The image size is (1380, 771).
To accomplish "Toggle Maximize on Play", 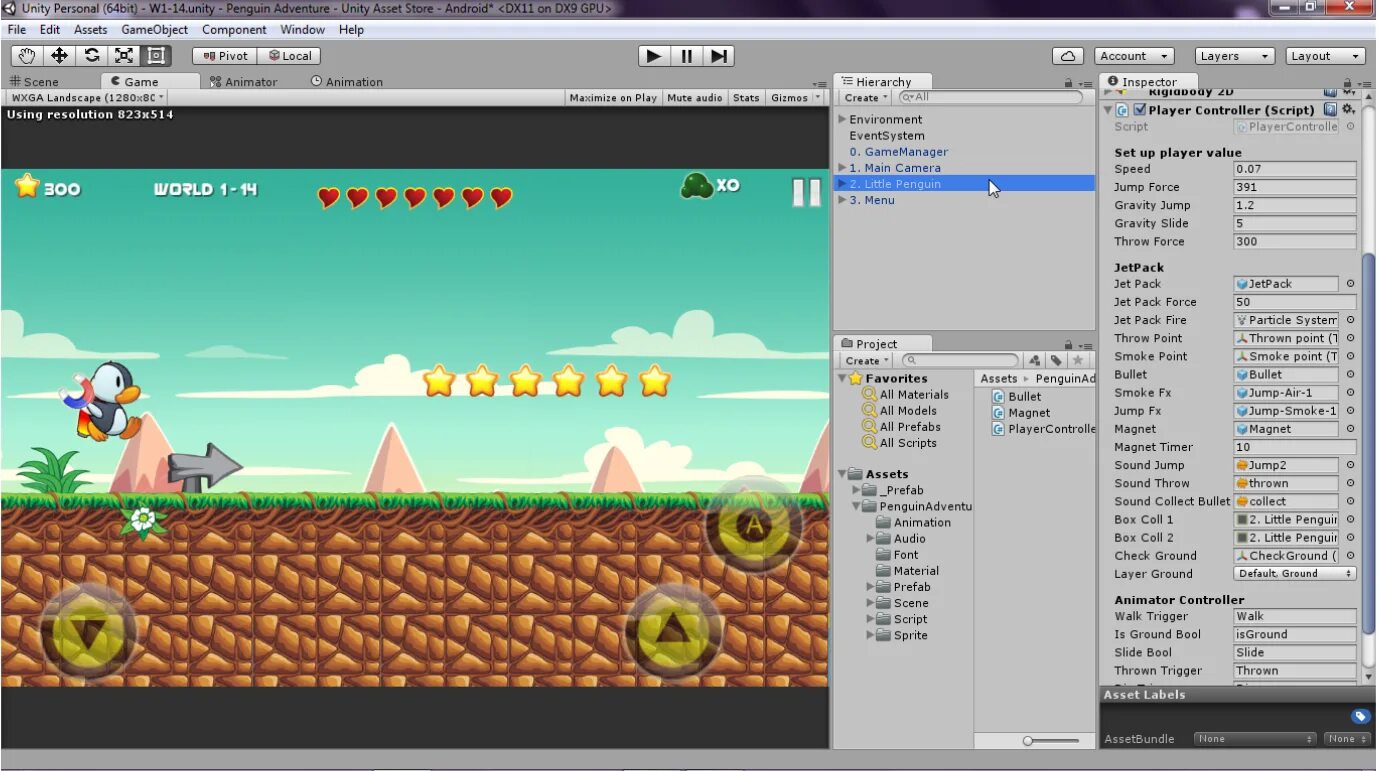I will point(613,98).
